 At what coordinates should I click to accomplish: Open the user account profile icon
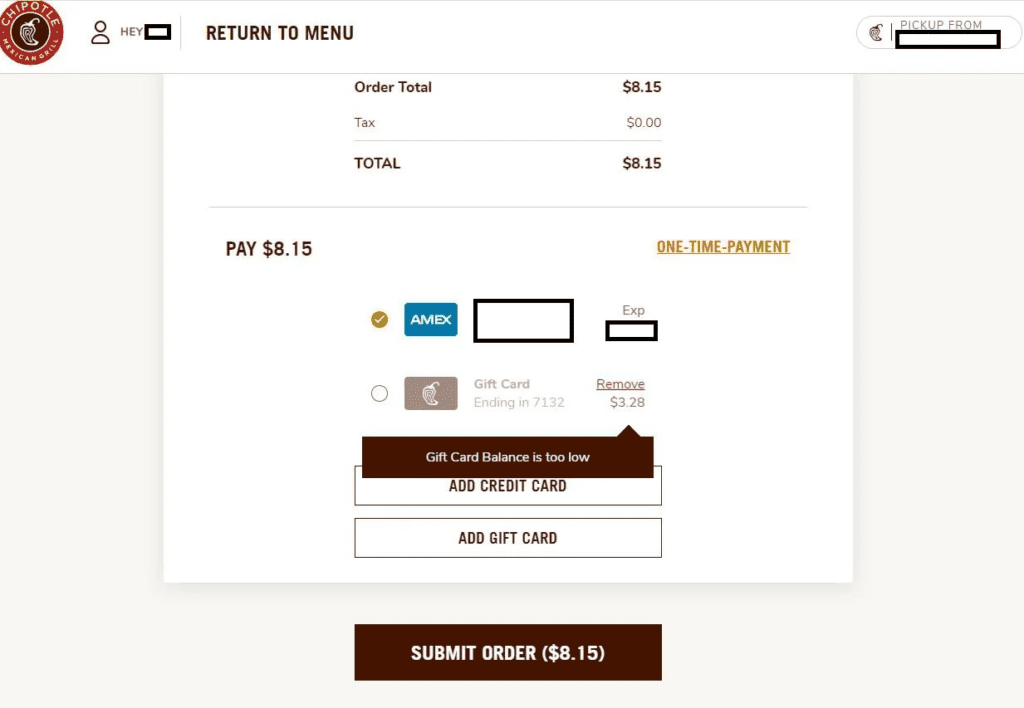(x=100, y=33)
